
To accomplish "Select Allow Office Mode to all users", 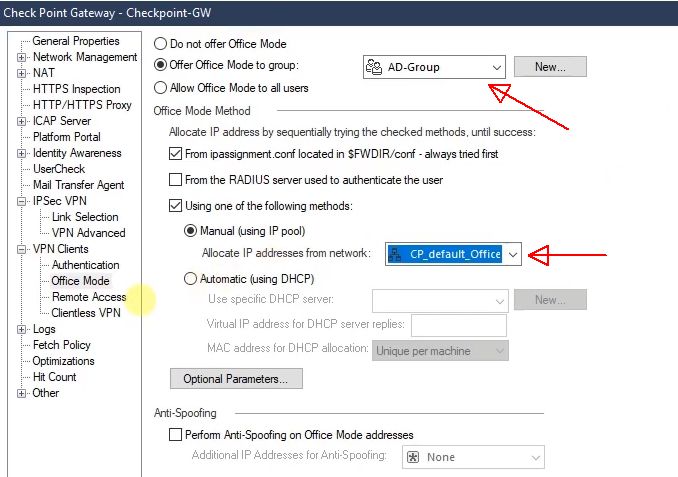I will point(160,88).
